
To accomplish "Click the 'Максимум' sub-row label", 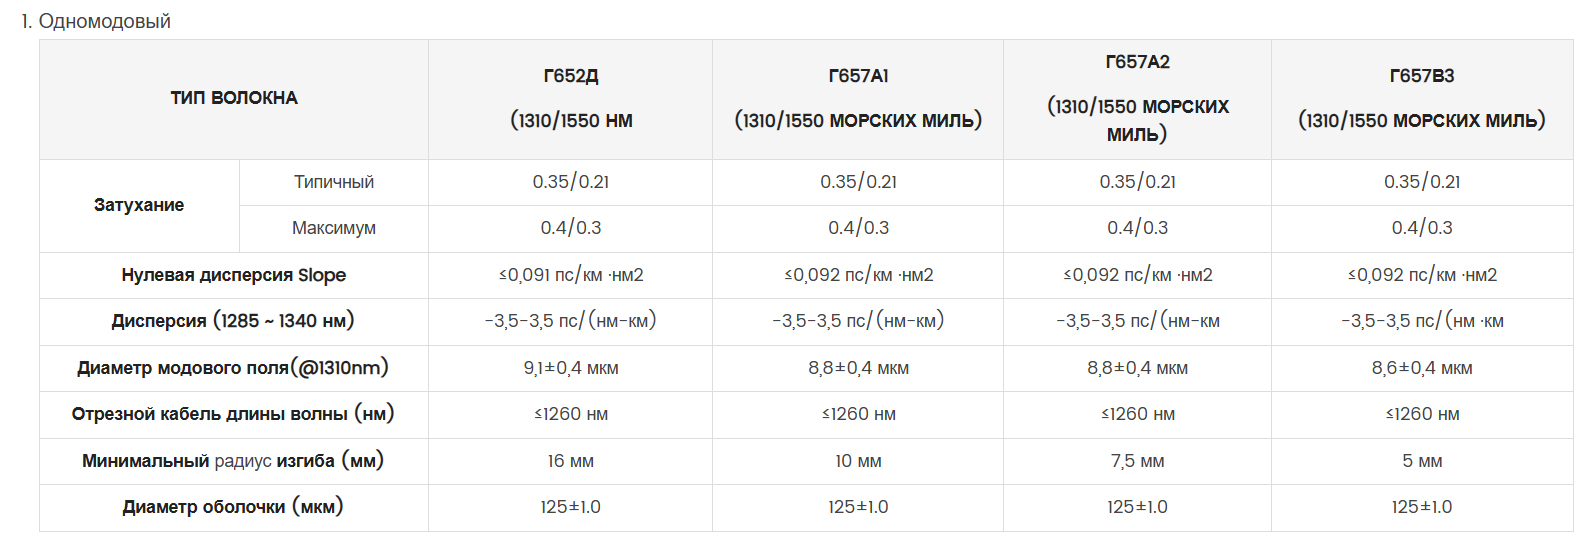I will pos(334,228).
